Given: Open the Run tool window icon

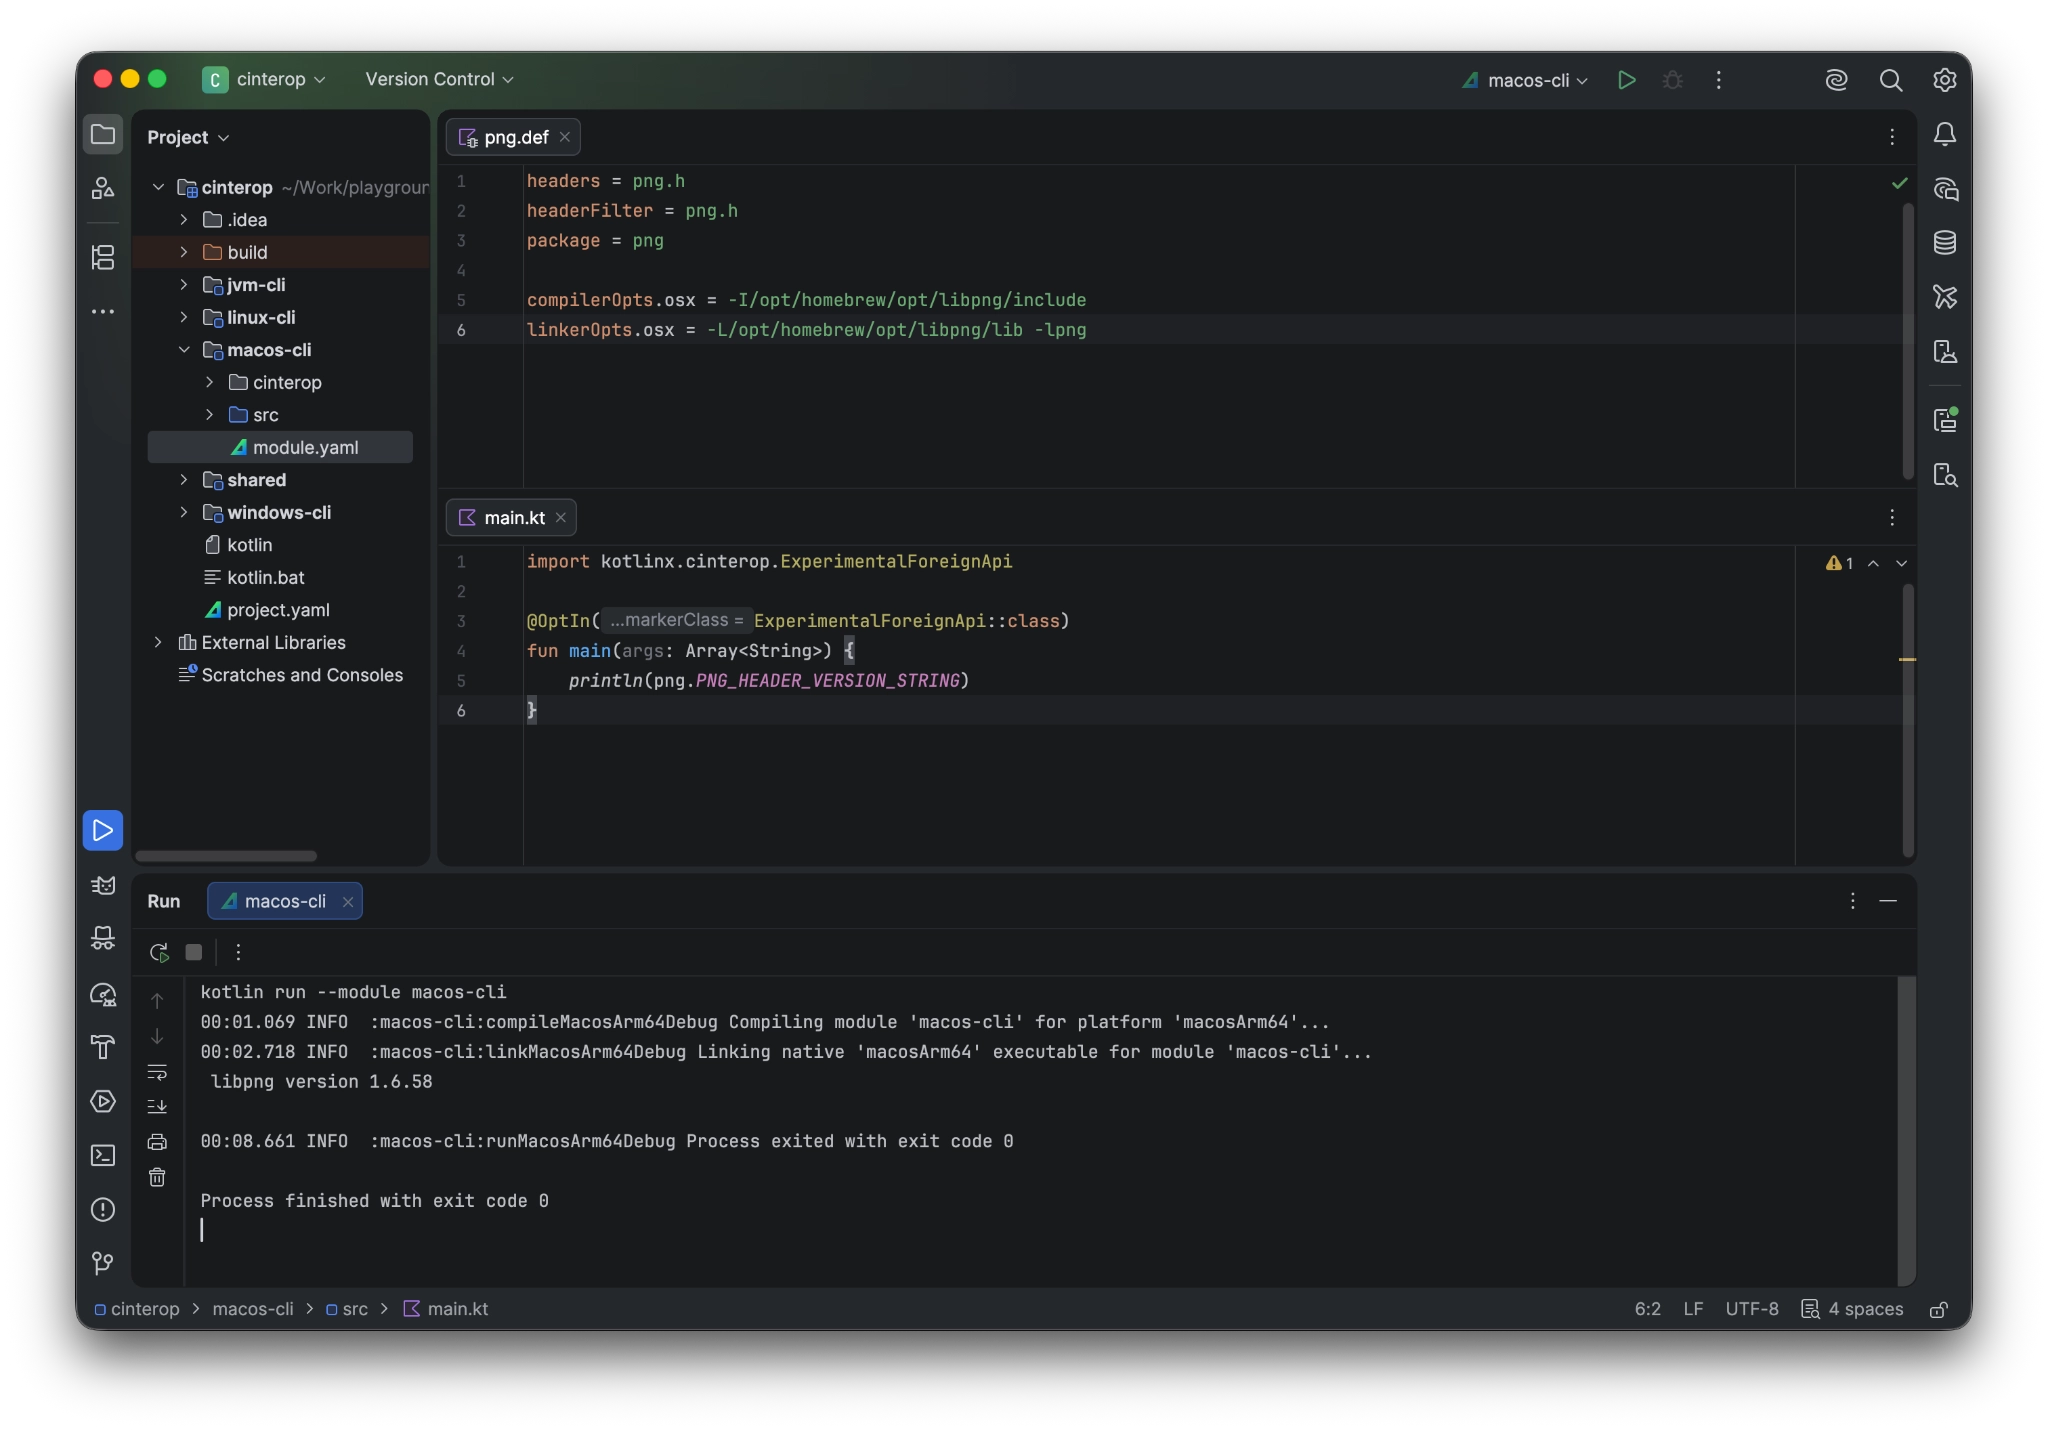Looking at the screenshot, I should [x=103, y=830].
